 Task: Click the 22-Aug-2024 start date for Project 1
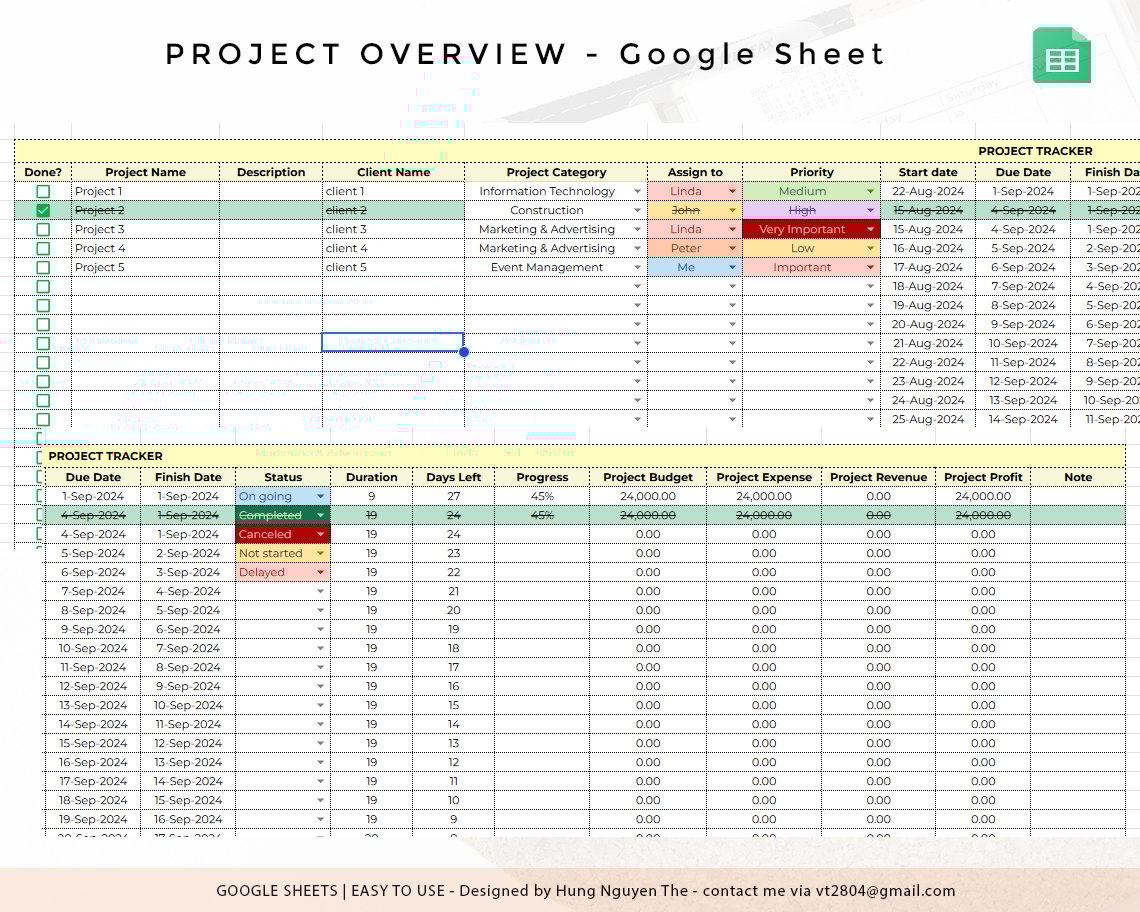click(928, 191)
